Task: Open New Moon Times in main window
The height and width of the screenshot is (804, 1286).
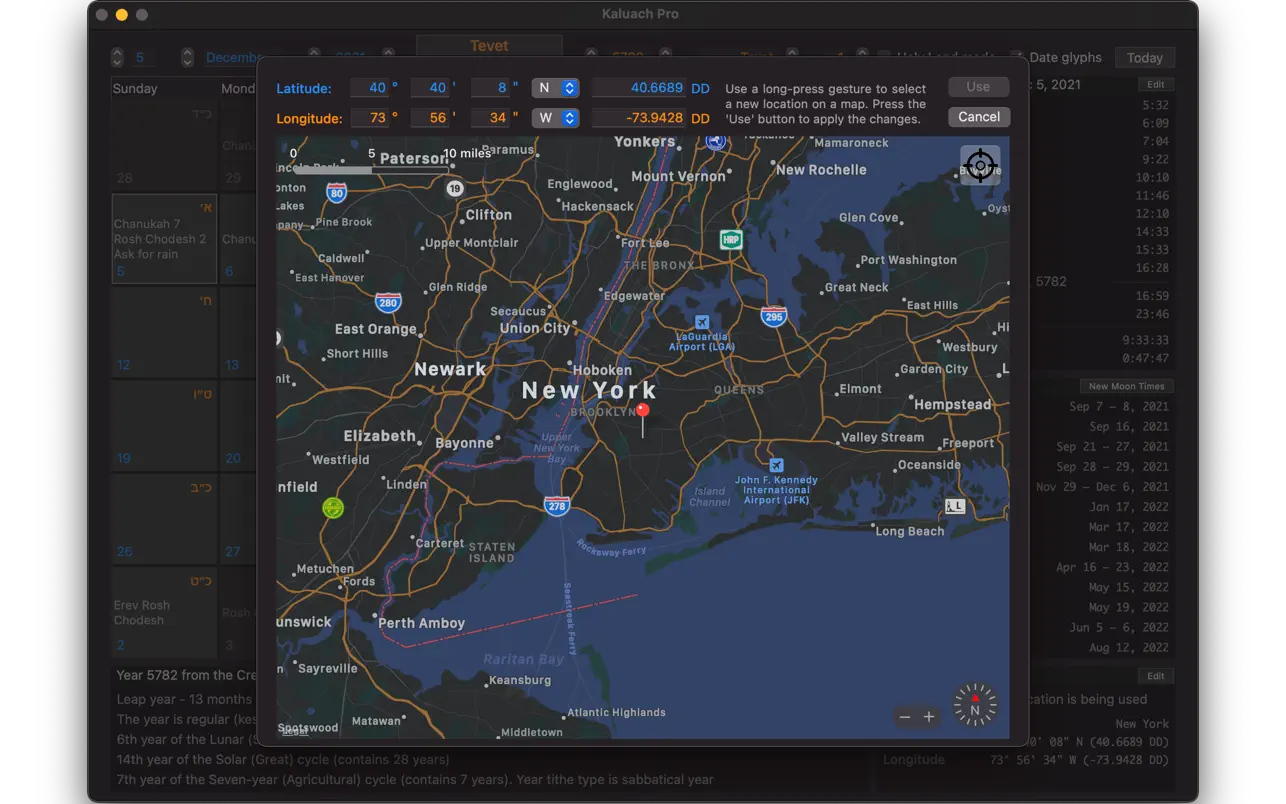Action: 1126,386
